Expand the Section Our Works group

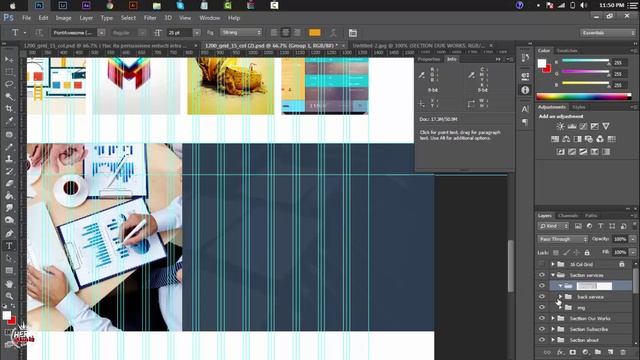pos(553,318)
